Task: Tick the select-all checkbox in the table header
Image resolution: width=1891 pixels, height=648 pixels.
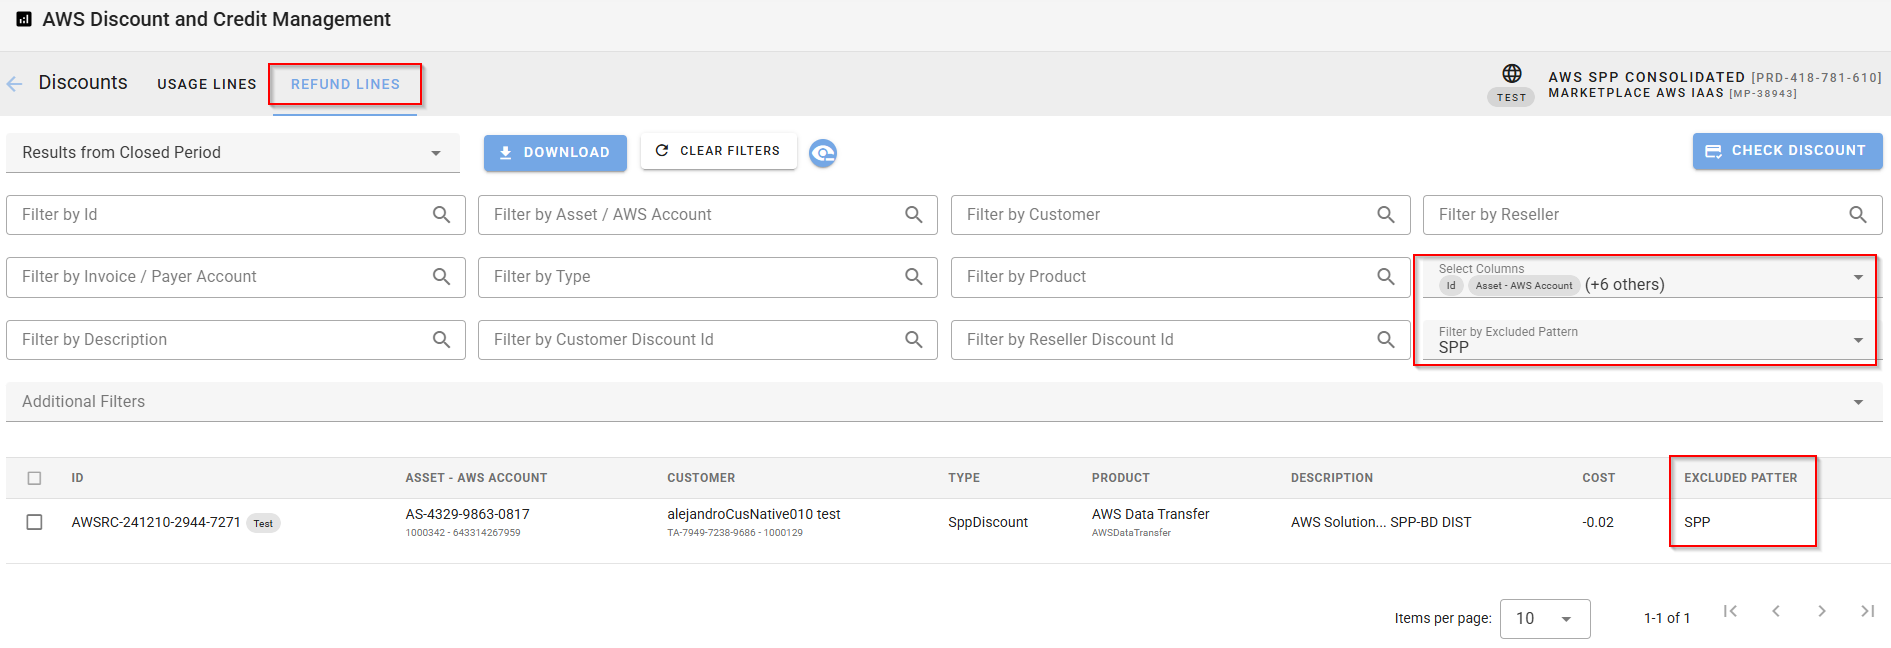Action: coord(35,478)
